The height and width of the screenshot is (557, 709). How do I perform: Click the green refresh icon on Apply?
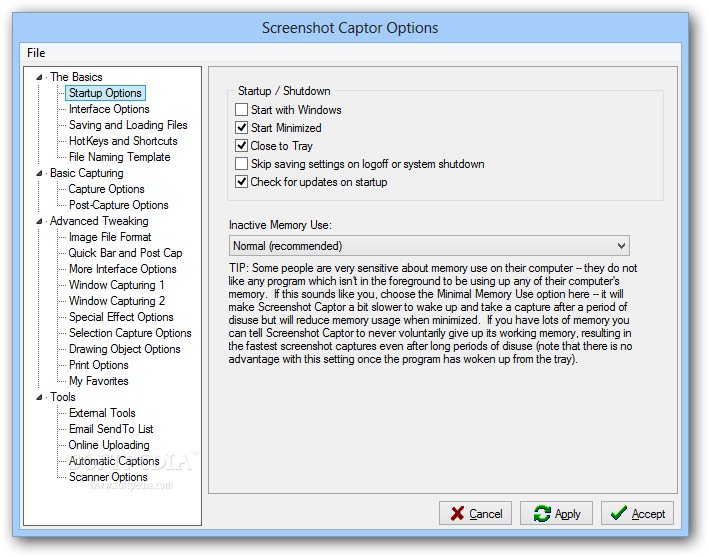(542, 514)
